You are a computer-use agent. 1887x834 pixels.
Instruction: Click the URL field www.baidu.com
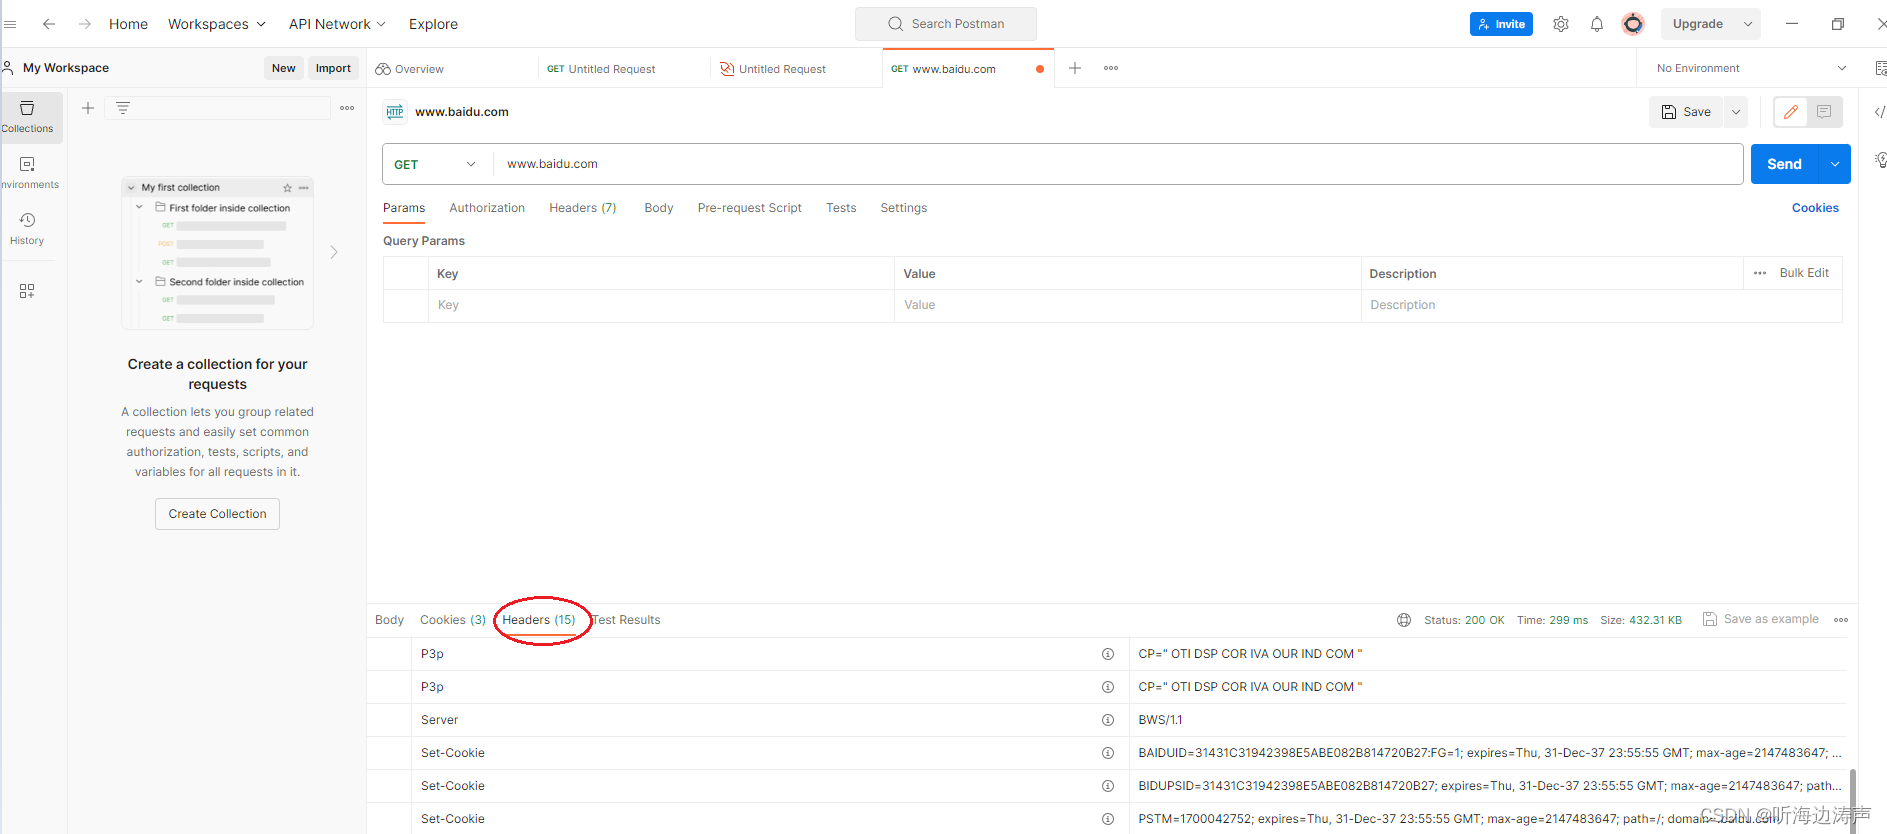pos(1118,164)
